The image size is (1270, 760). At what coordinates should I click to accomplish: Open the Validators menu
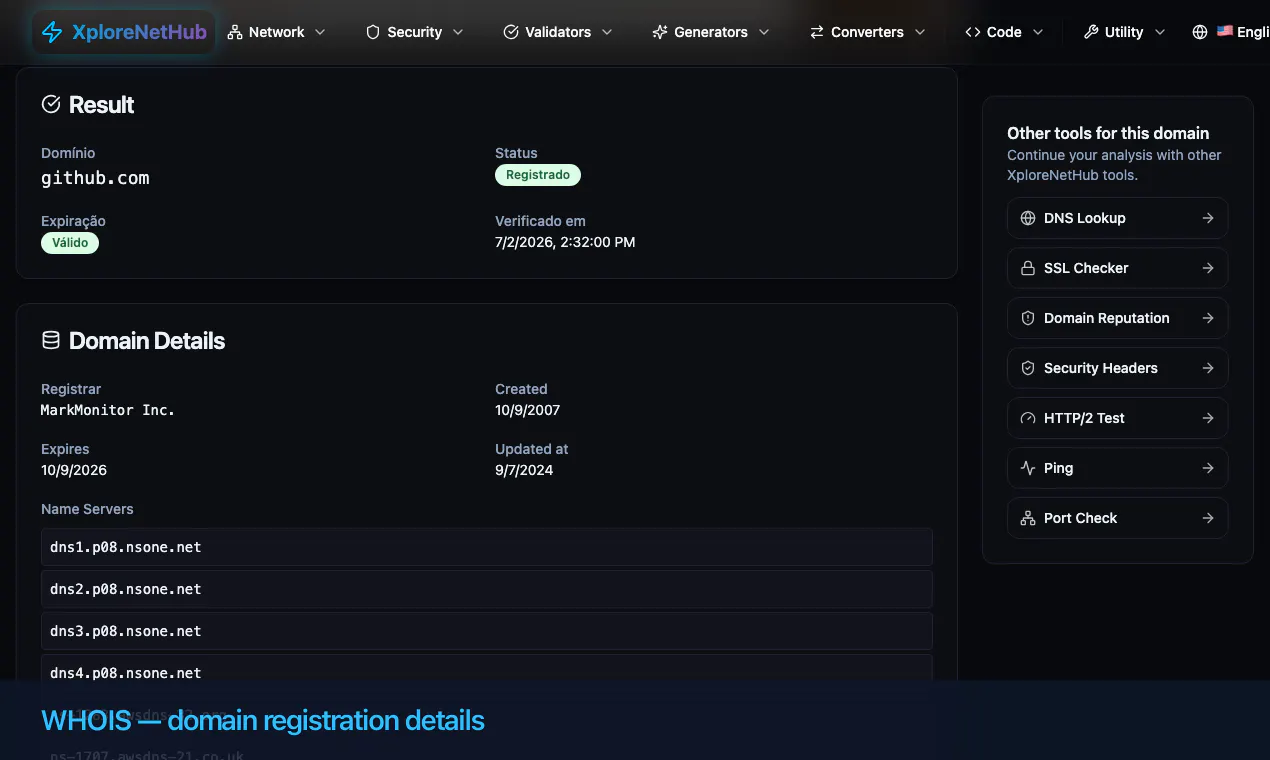point(559,32)
